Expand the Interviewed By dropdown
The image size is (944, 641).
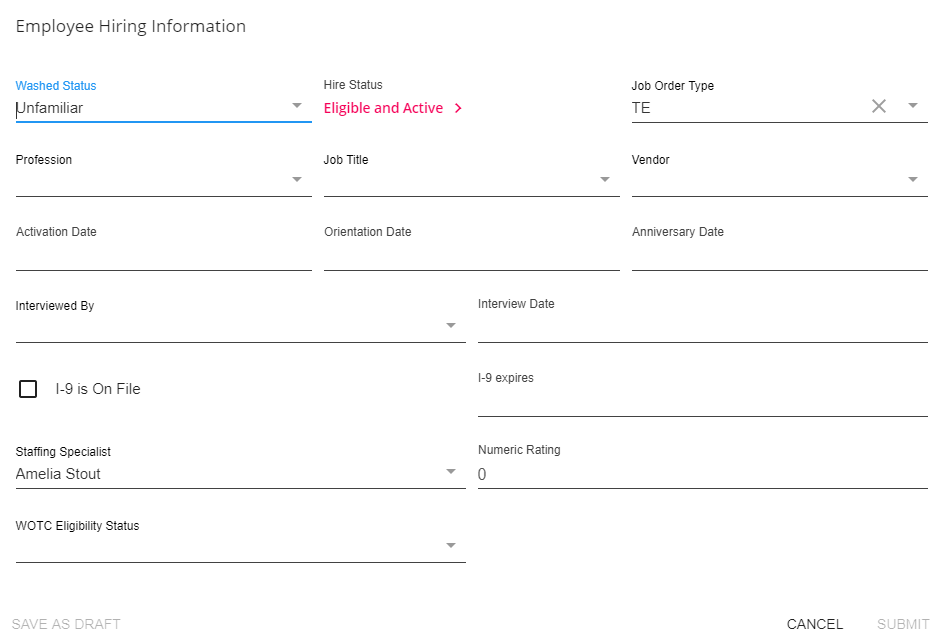coord(451,326)
